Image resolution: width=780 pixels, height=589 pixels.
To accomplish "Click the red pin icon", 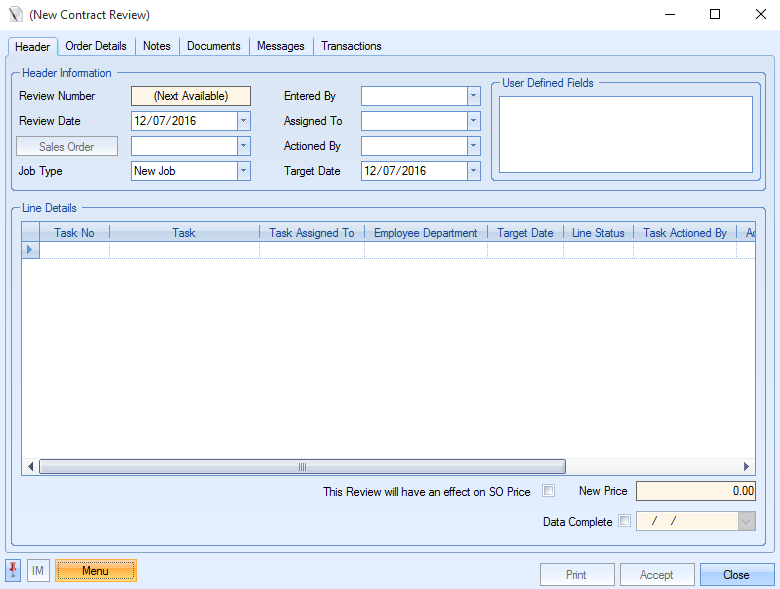I will coord(13,571).
